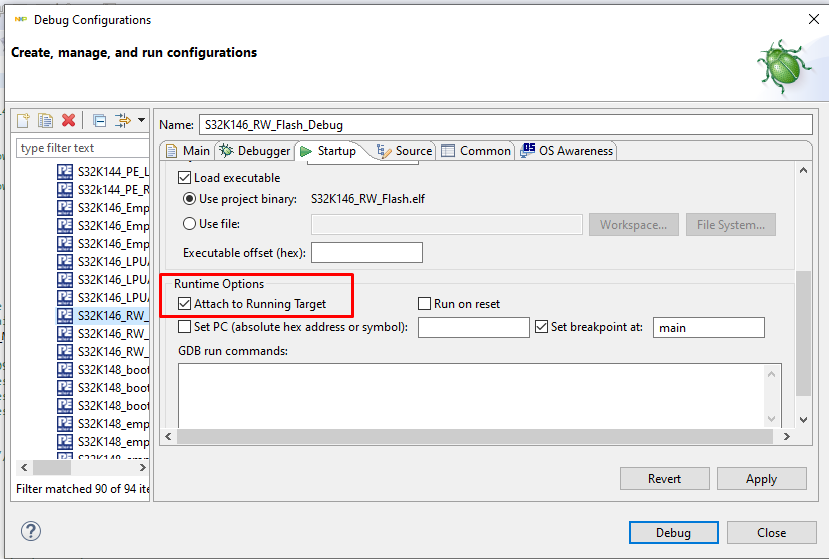
Task: Collapse all configurations in the tree
Action: pos(99,120)
